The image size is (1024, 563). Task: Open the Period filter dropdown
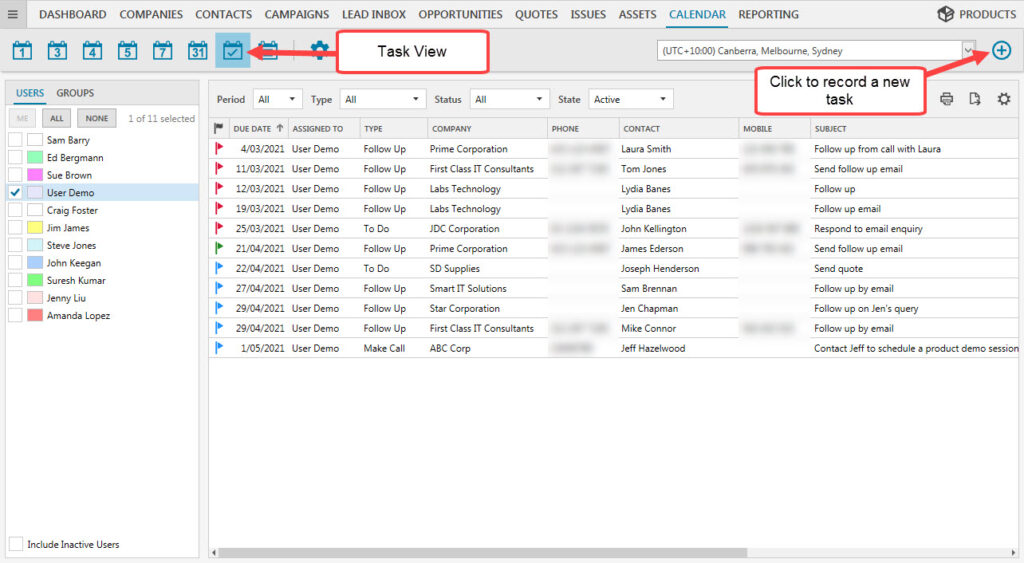pos(277,99)
